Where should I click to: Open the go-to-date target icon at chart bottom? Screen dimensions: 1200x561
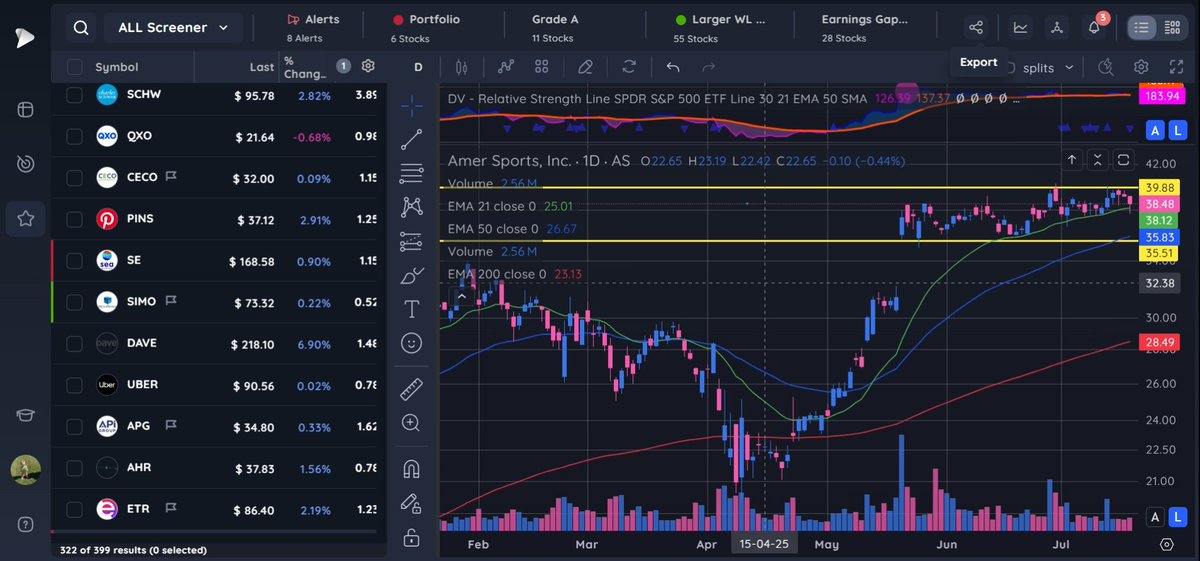(x=1166, y=544)
